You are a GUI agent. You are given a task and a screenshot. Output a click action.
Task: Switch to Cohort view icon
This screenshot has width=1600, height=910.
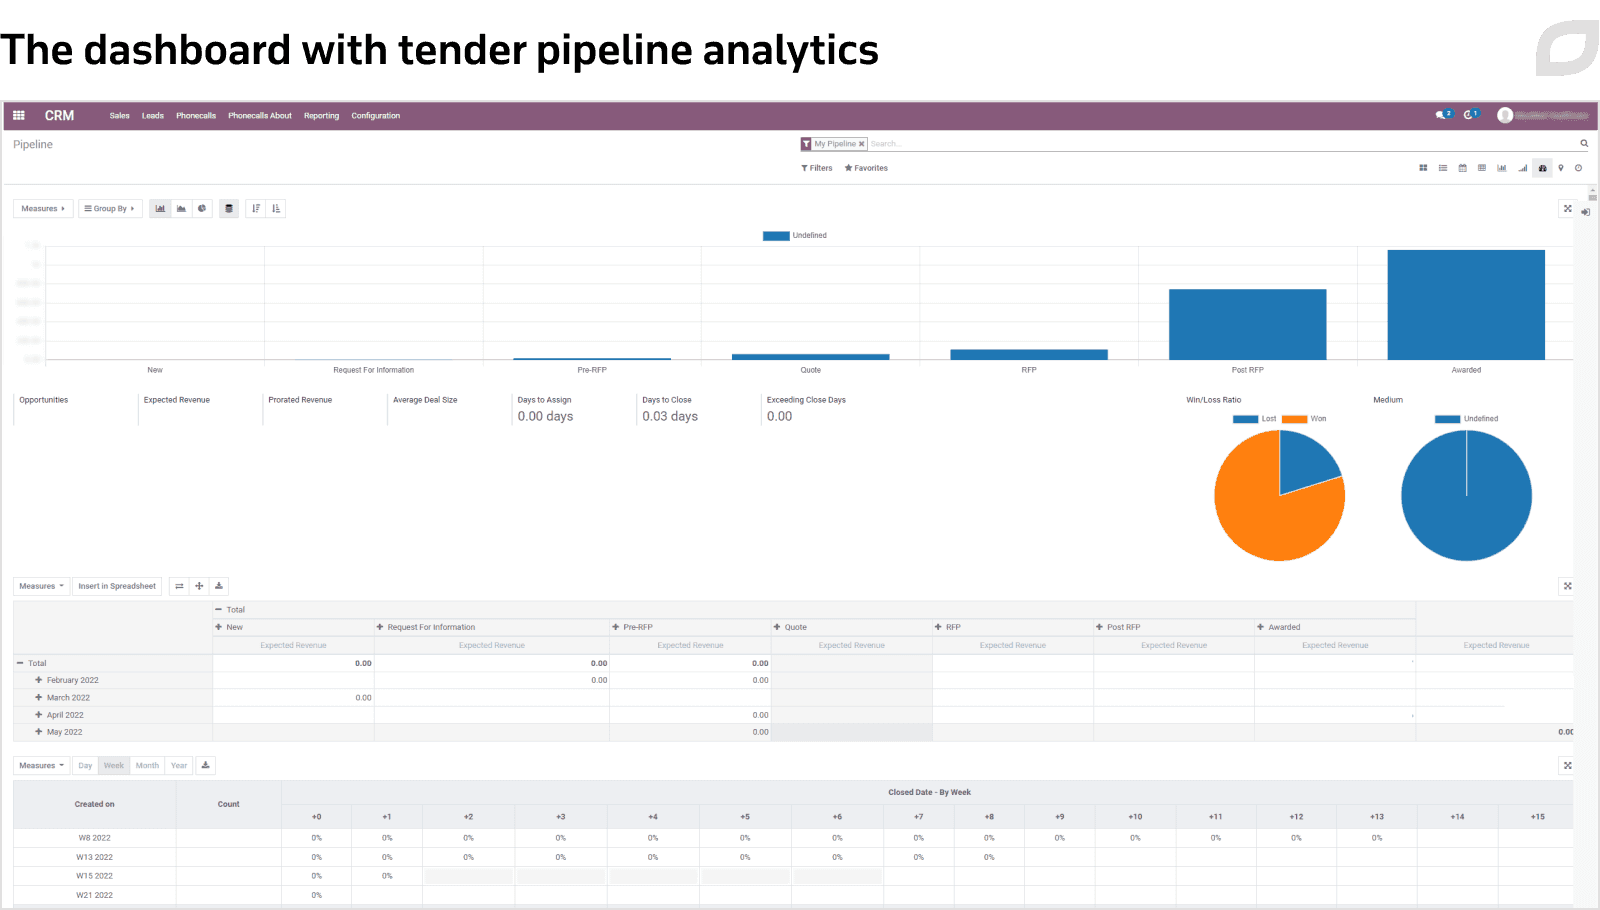(1522, 168)
